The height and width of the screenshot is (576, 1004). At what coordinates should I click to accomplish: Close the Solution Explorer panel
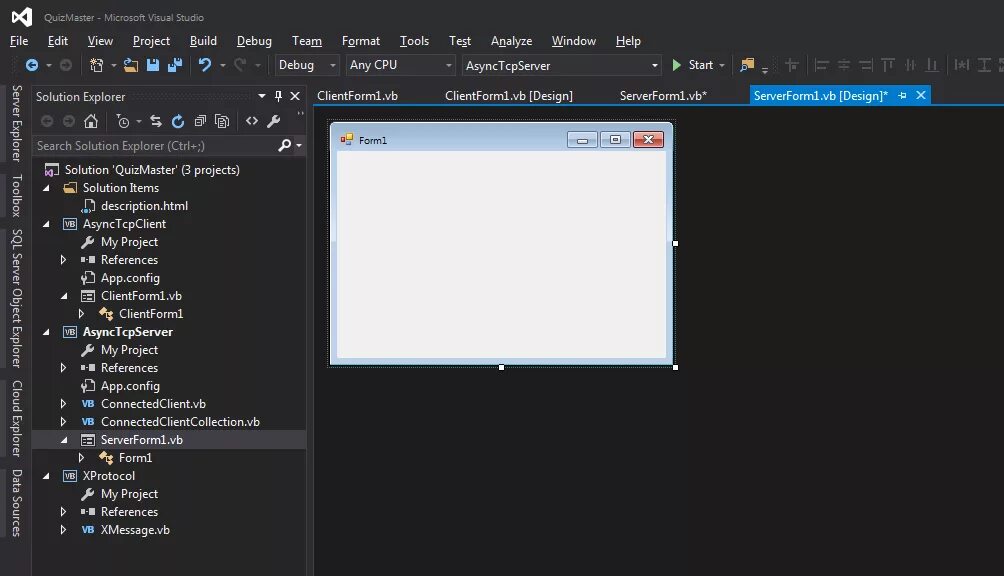tap(295, 96)
